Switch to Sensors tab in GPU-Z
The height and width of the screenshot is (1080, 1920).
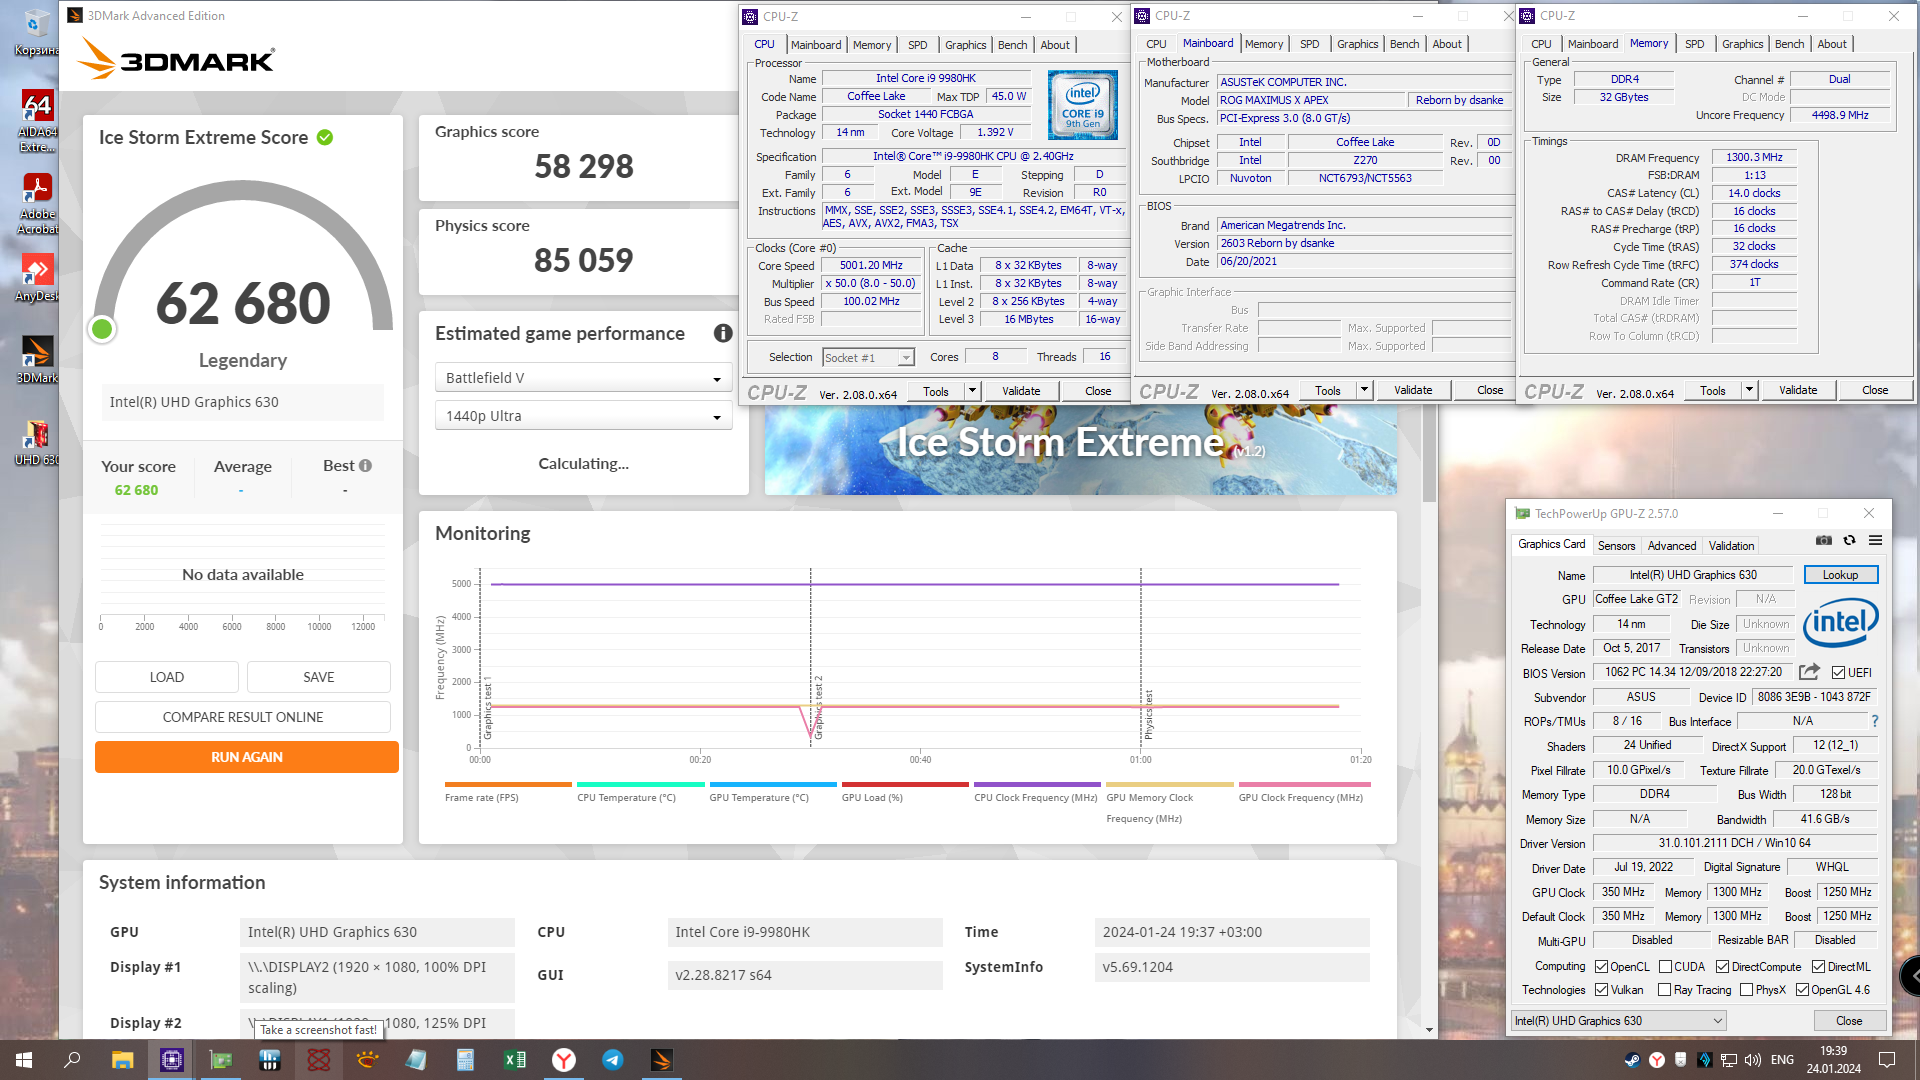(x=1616, y=546)
